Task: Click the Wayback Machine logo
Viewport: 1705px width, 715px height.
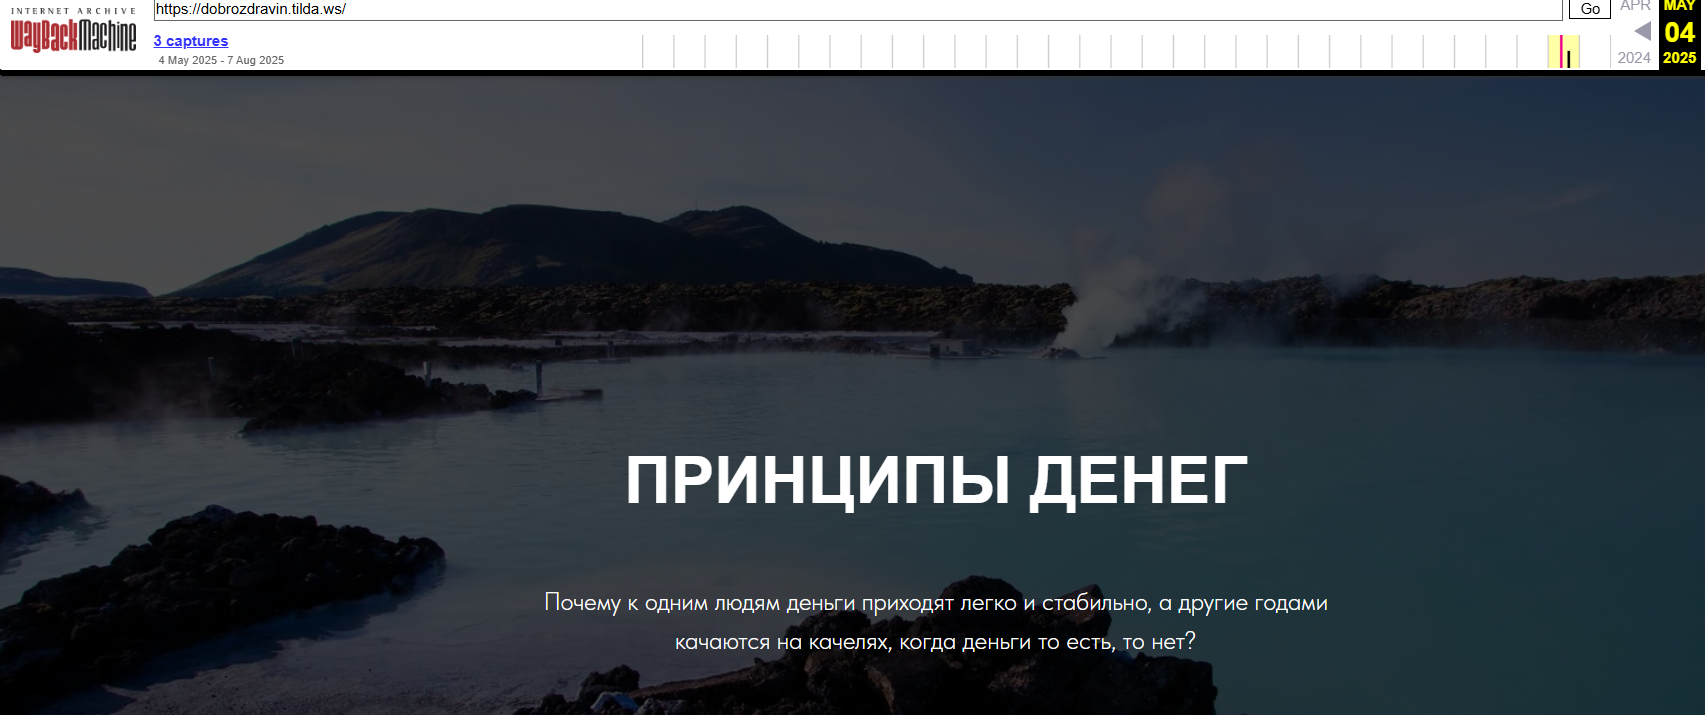Action: click(x=73, y=36)
